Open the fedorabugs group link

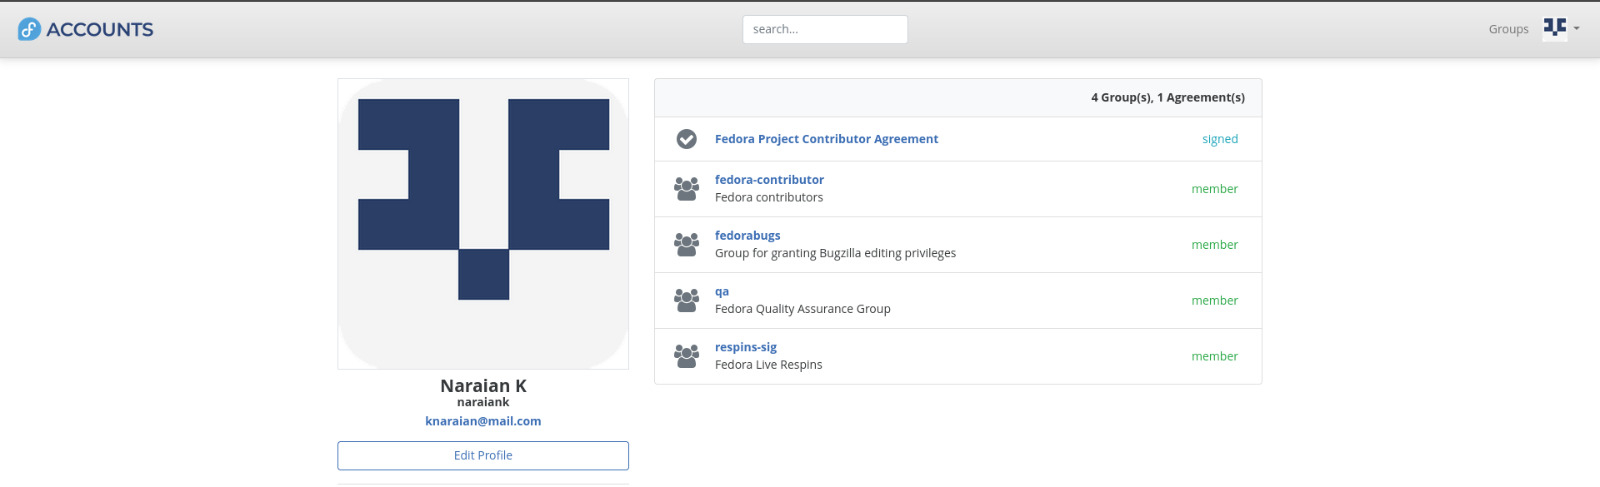pos(747,236)
